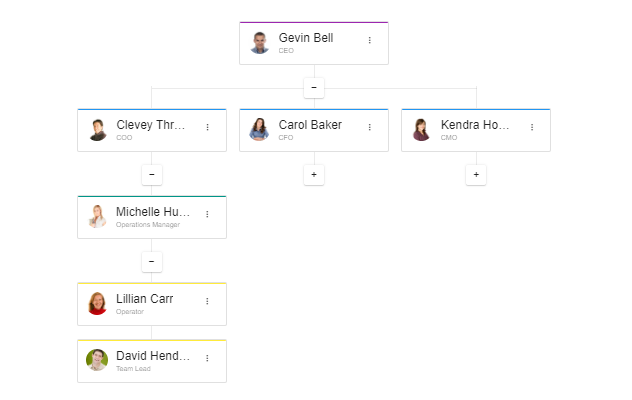Open Kendra Ho… card's three-dot menu
Image resolution: width=632 pixels, height=400 pixels.
[531, 128]
